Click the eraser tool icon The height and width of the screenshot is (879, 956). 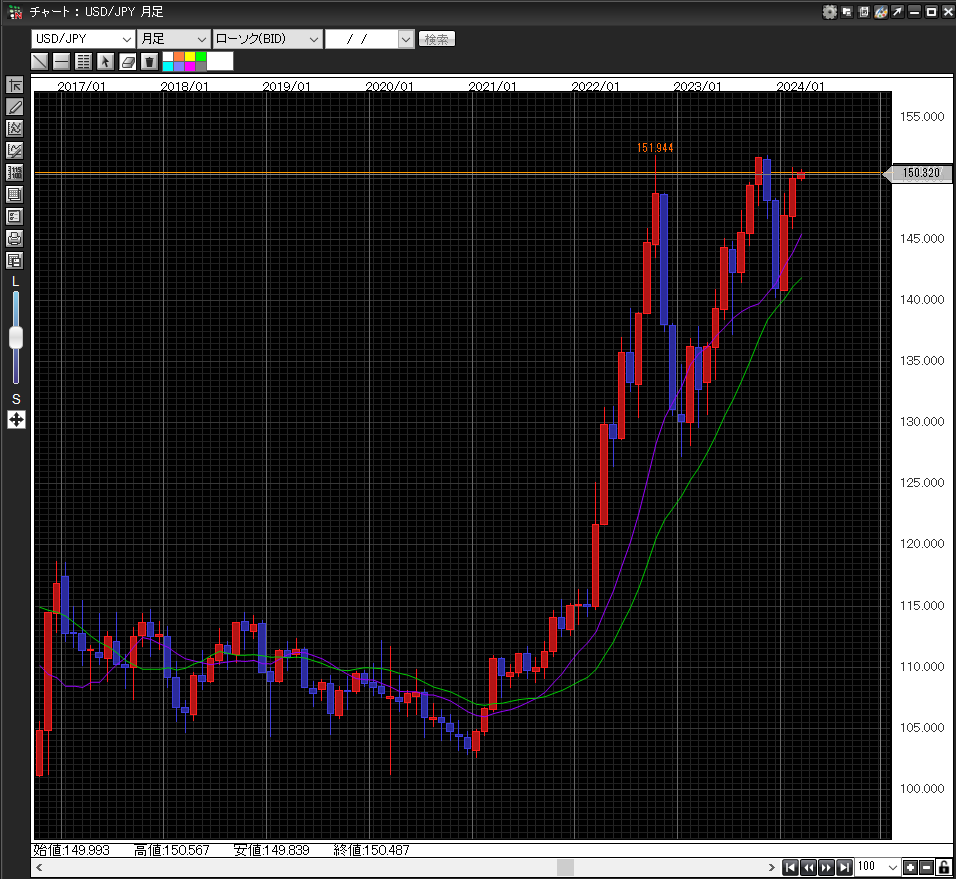click(x=127, y=62)
